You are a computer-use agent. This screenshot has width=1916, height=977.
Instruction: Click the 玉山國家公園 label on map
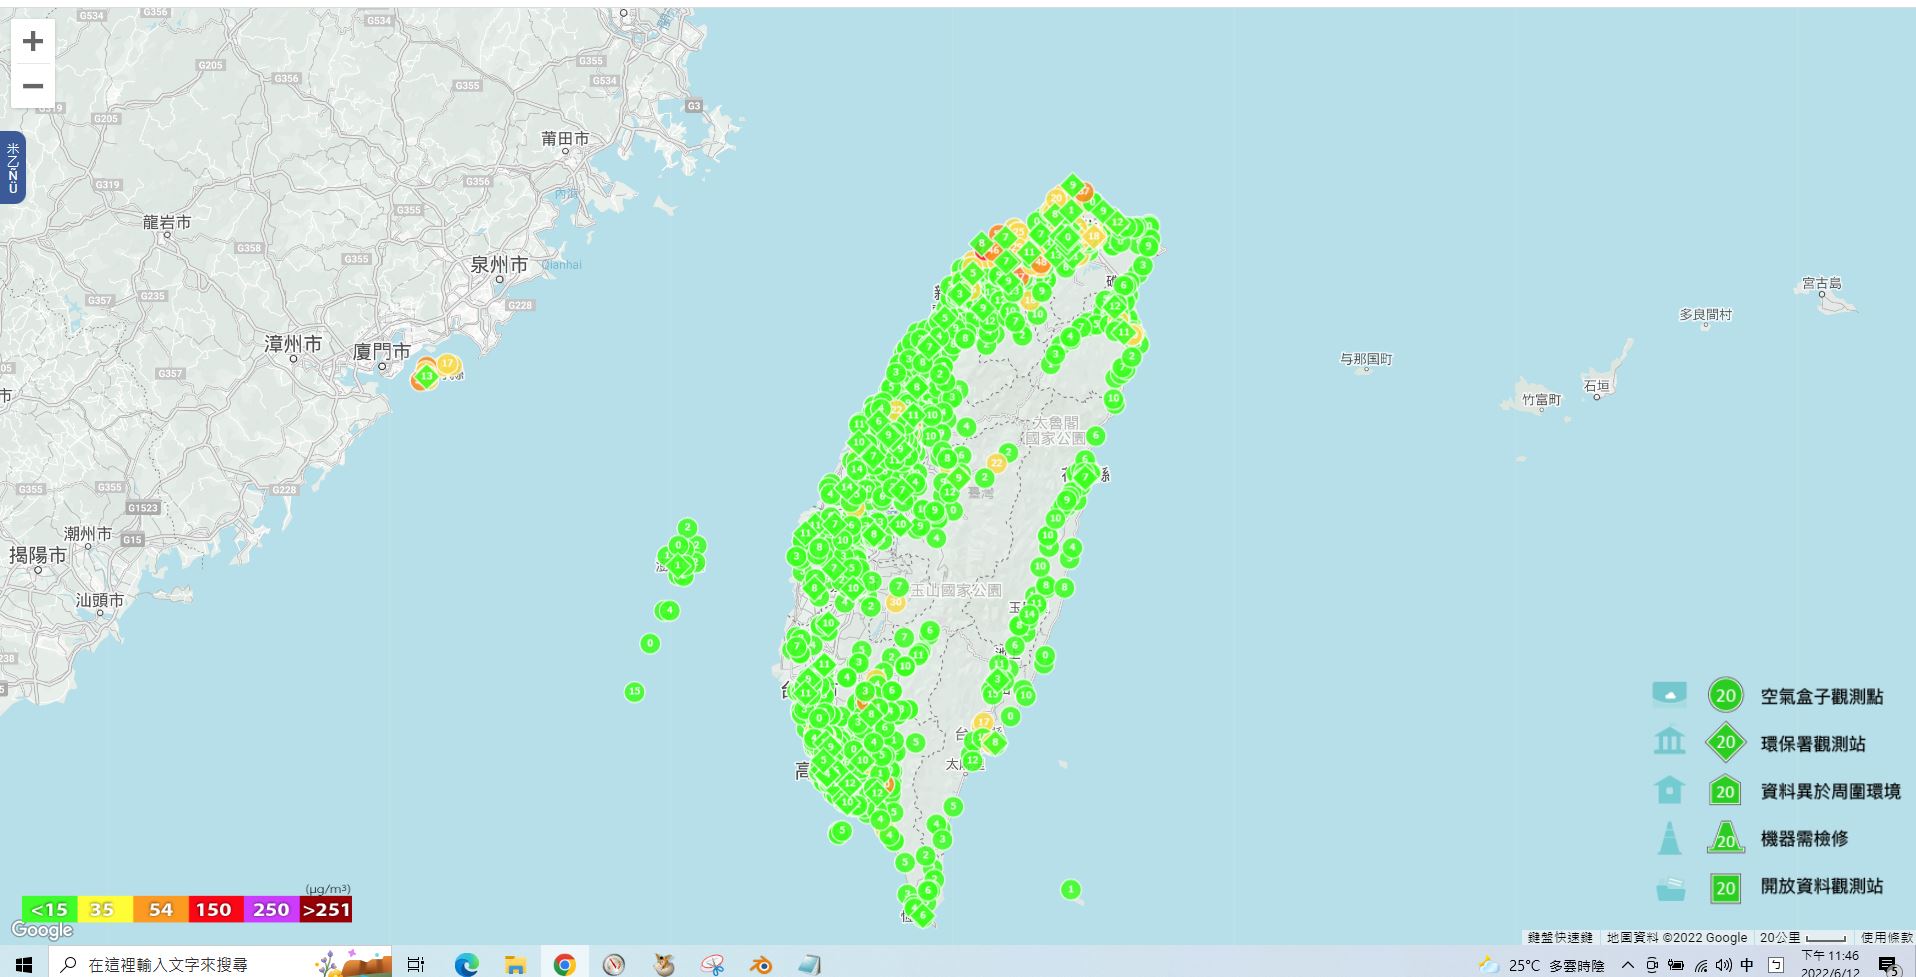coord(955,590)
